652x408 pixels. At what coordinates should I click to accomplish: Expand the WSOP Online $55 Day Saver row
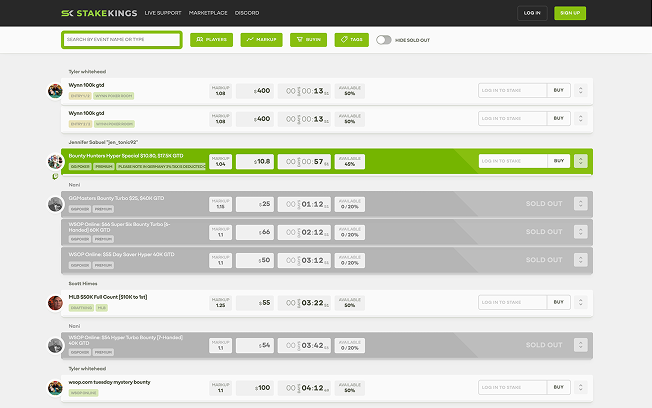click(580, 260)
